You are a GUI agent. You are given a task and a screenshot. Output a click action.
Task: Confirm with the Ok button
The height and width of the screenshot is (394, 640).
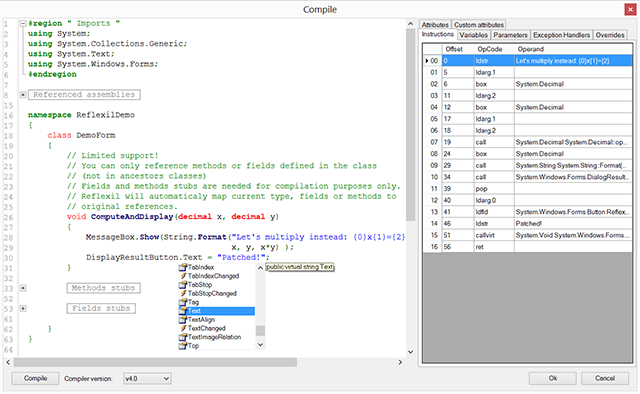point(553,378)
